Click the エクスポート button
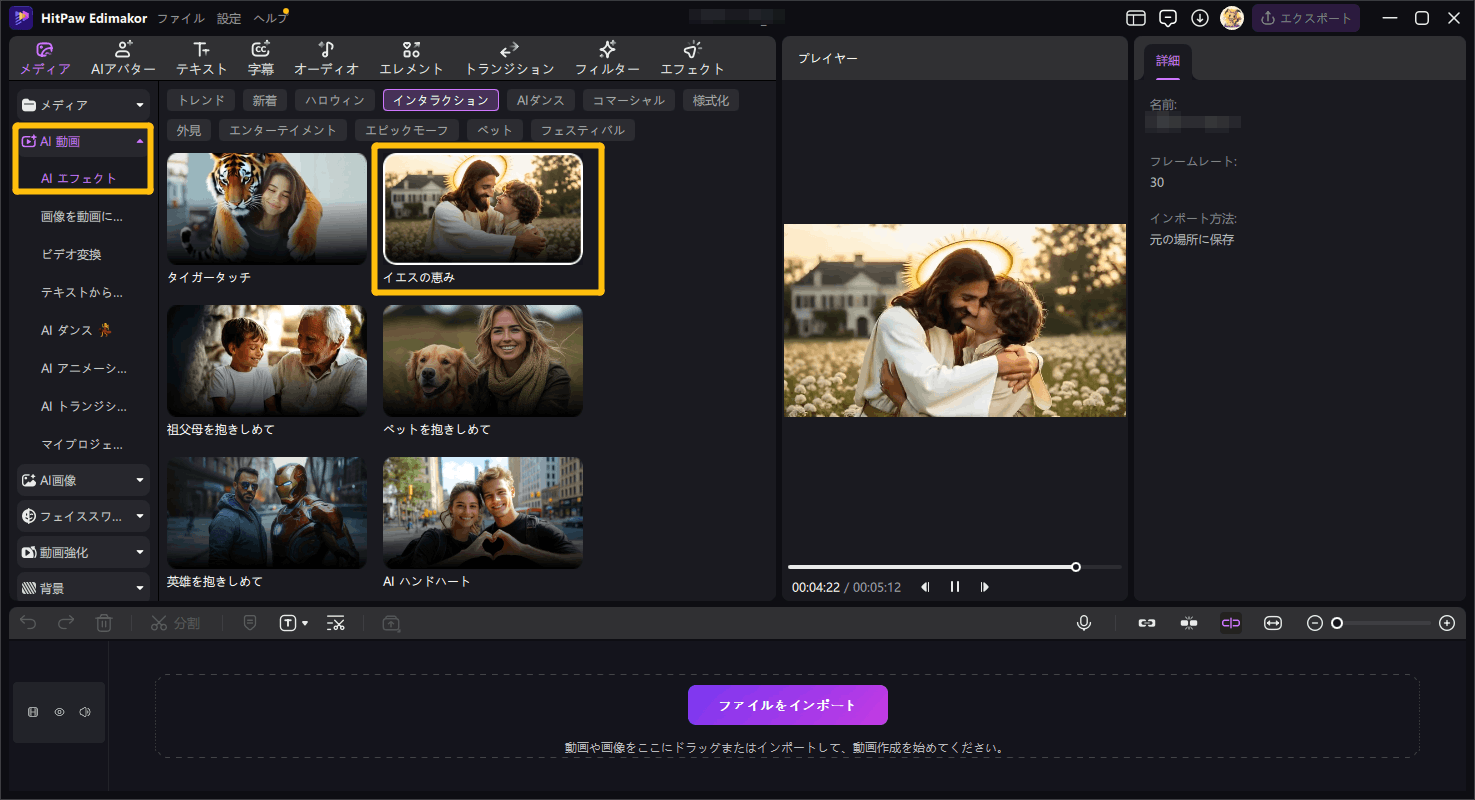 pos(1306,18)
